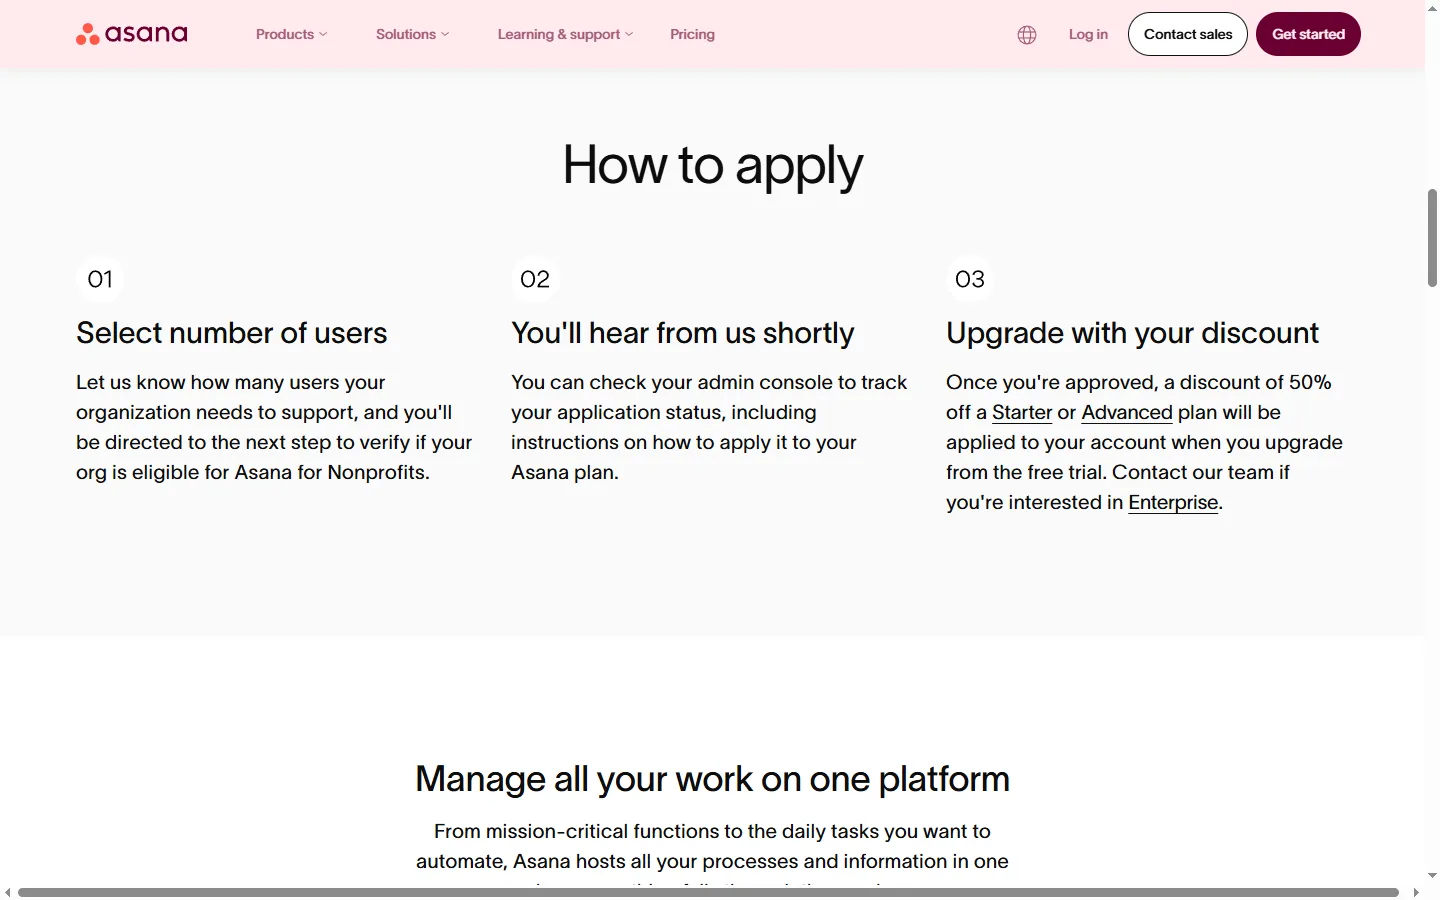Image resolution: width=1440 pixels, height=900 pixels.
Task: Click the step number "03" badge
Action: click(970, 279)
